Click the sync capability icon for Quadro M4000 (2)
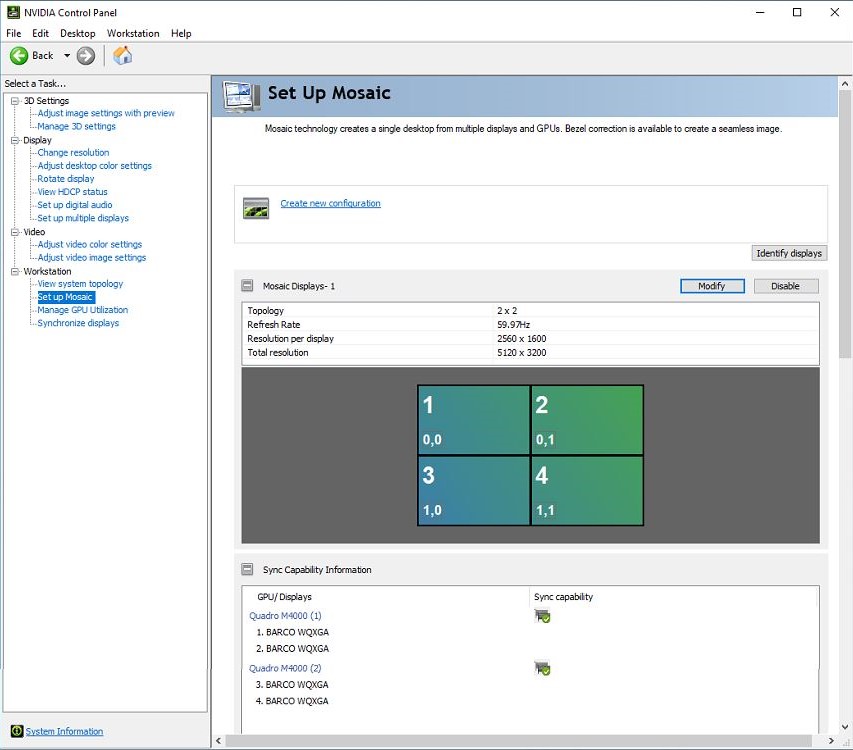853x750 pixels. click(x=542, y=668)
